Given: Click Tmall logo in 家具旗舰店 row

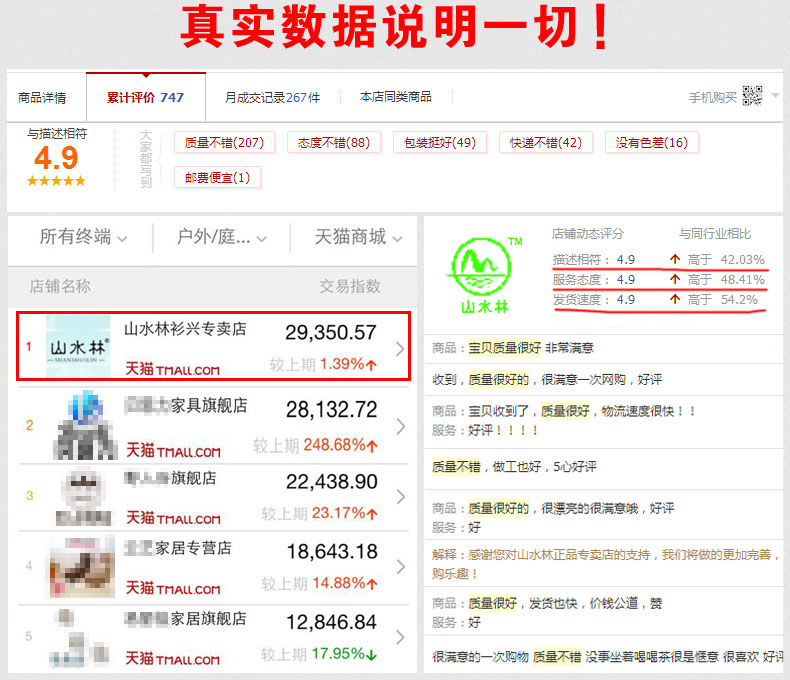Looking at the screenshot, I should click(173, 450).
